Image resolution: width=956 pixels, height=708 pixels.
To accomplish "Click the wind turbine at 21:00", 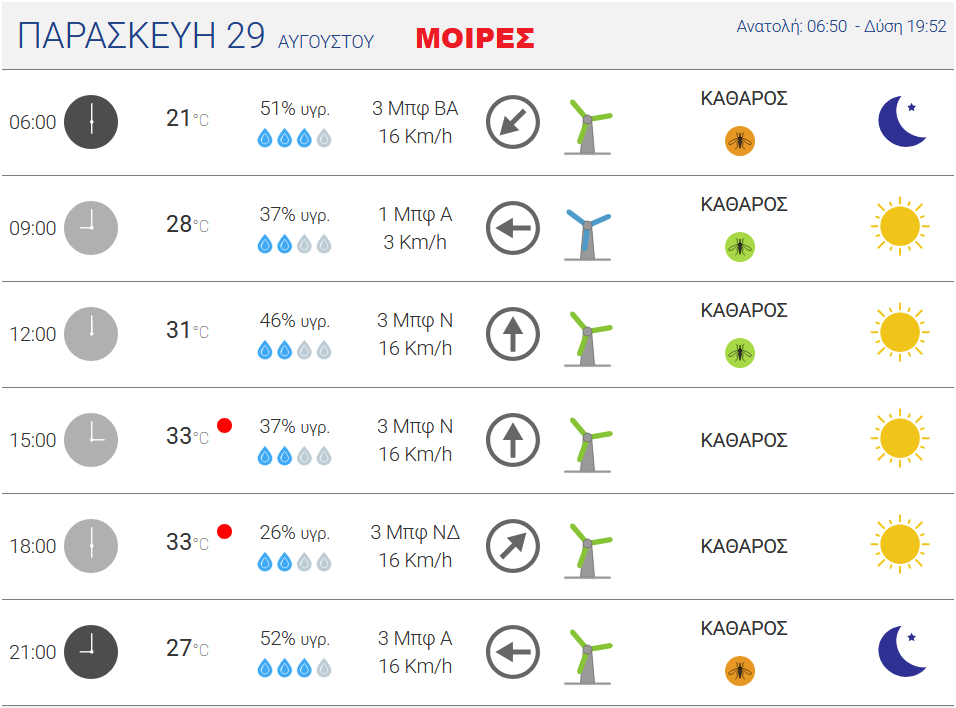I will coord(588,657).
